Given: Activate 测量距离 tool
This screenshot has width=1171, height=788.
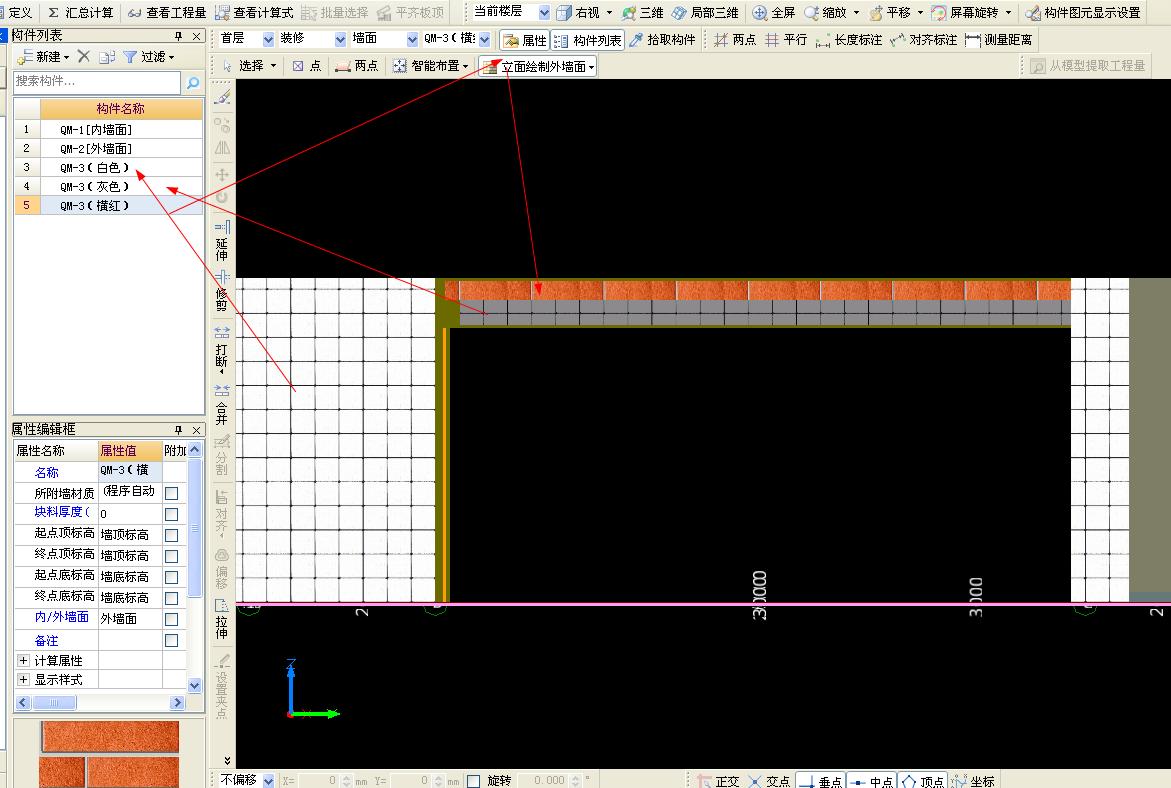Looking at the screenshot, I should point(998,40).
